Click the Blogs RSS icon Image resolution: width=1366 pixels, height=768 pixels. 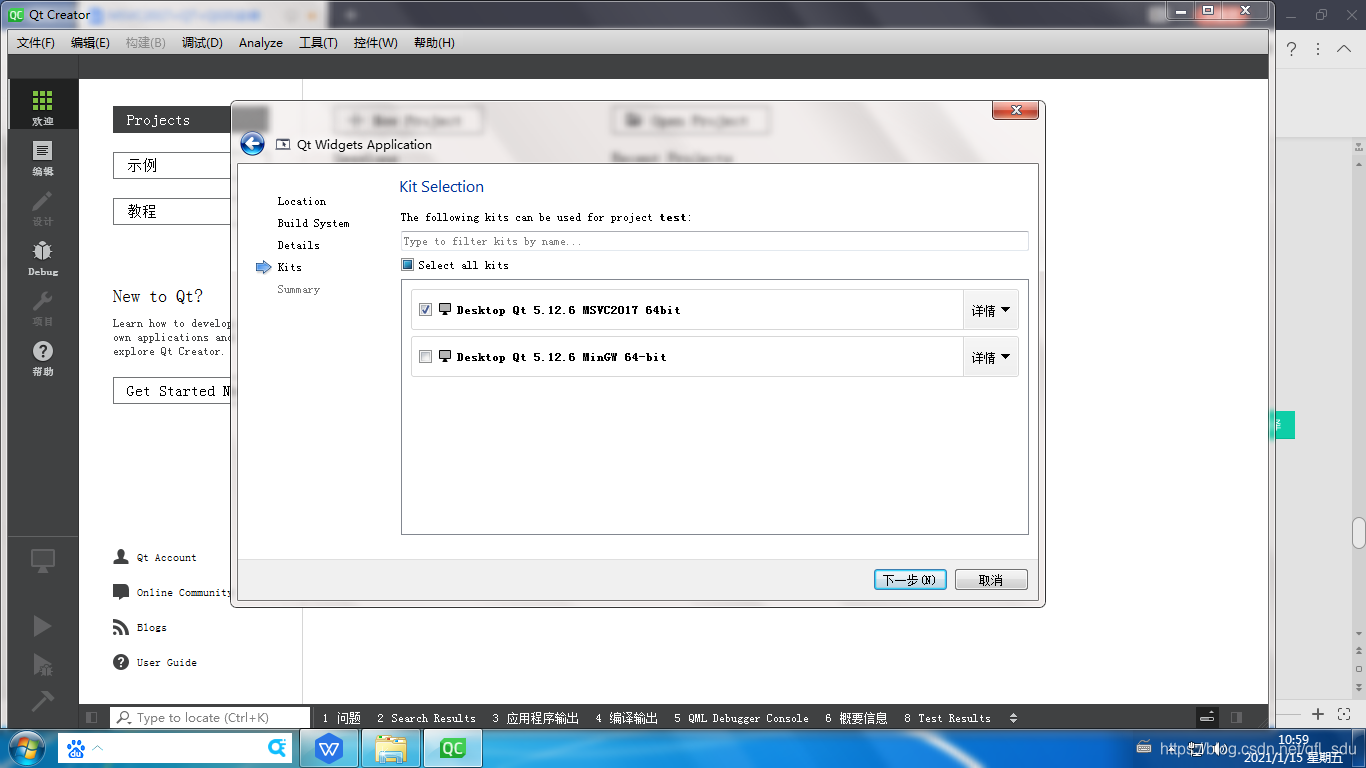click(x=121, y=627)
